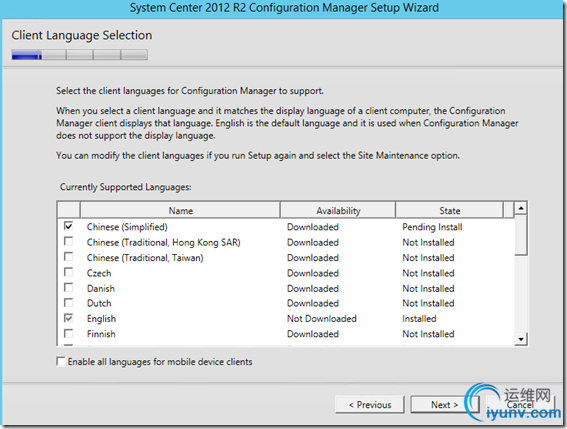Click the wizard progress bar

pos(80,55)
